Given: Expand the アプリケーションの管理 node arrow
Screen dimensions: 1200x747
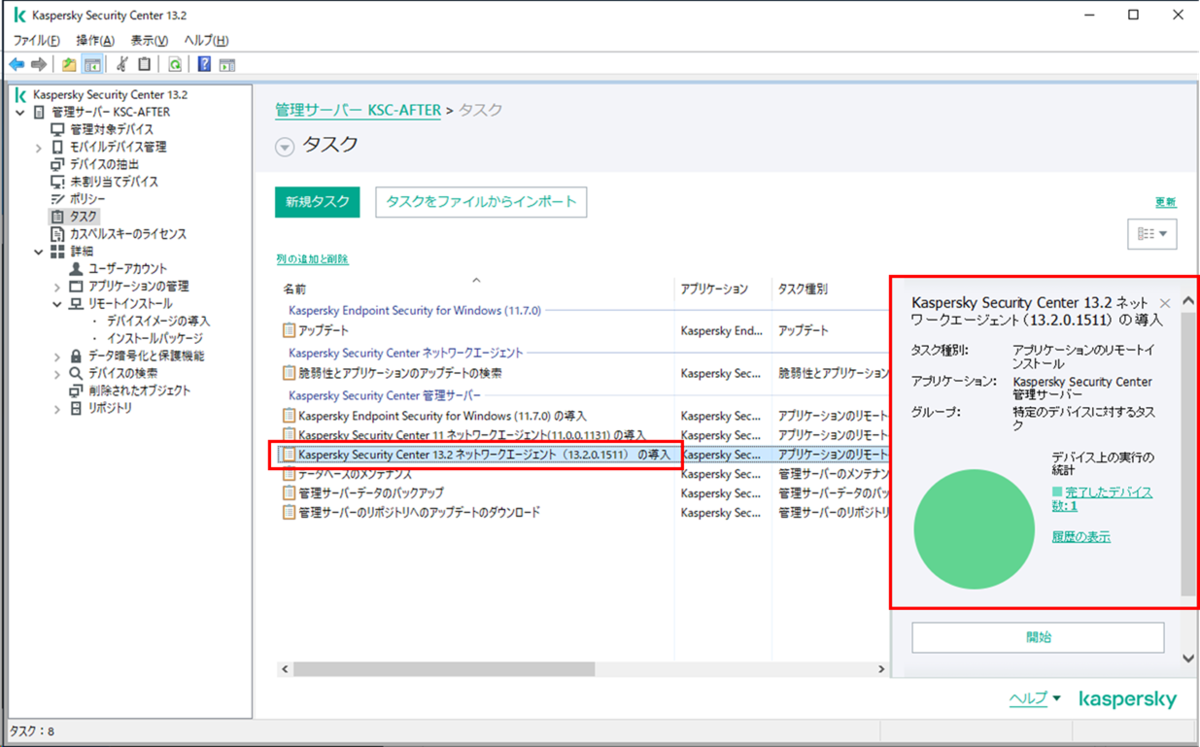Looking at the screenshot, I should pyautogui.click(x=58, y=287).
